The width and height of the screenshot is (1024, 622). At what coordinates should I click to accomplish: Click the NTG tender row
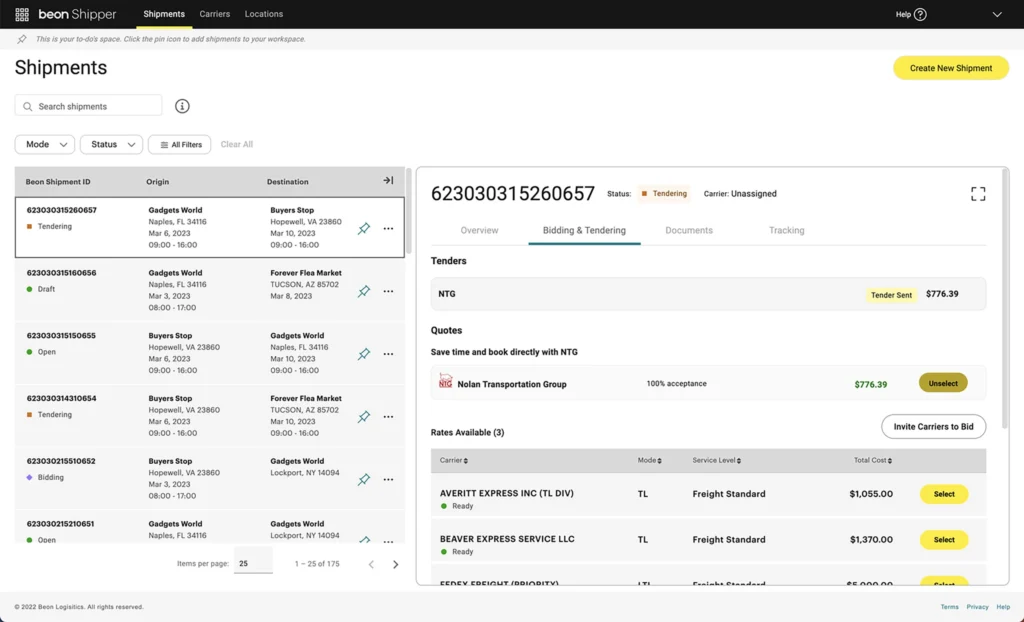point(709,294)
